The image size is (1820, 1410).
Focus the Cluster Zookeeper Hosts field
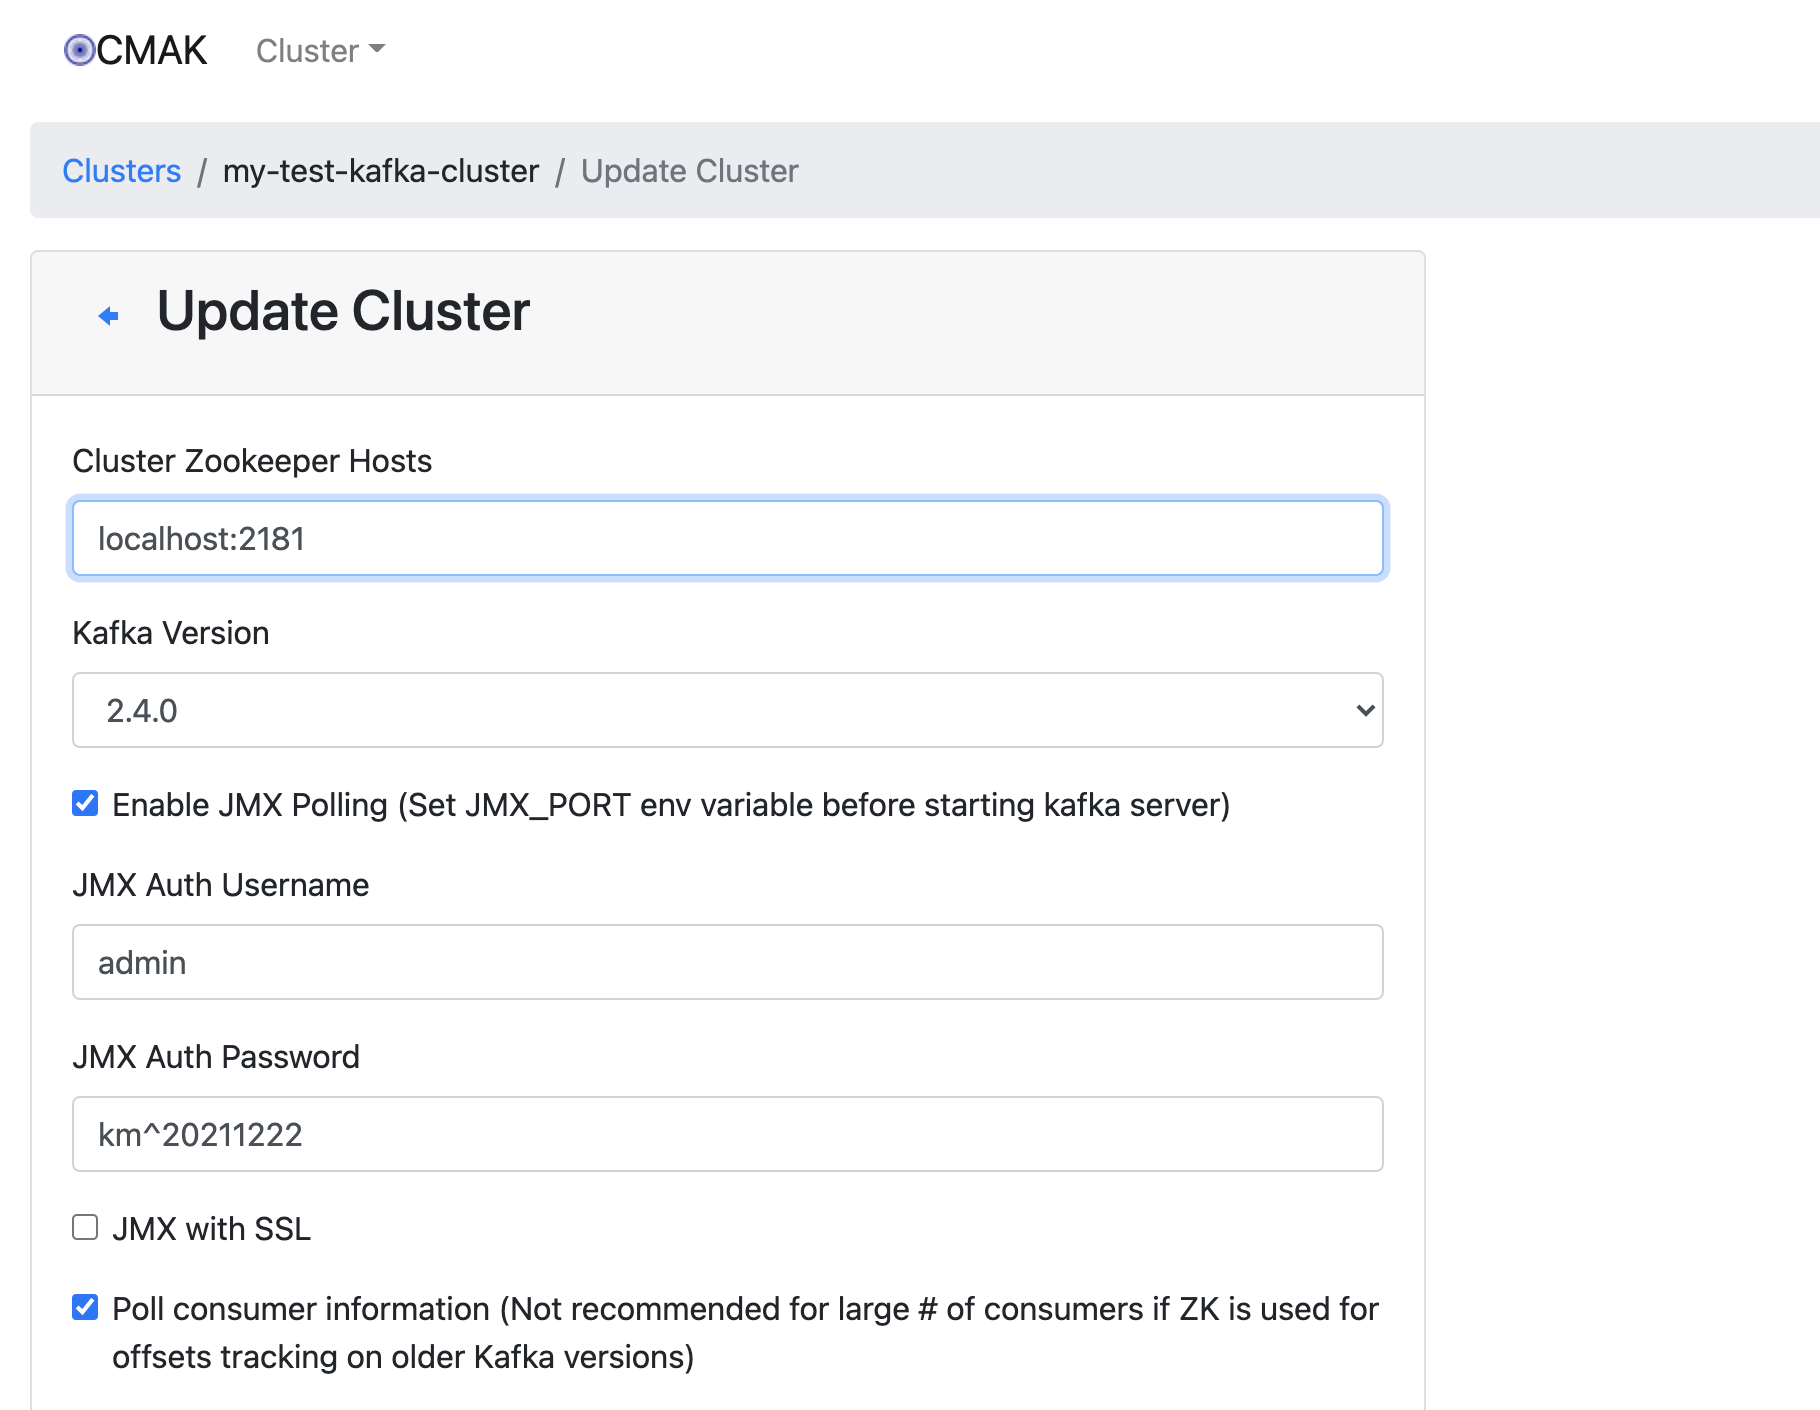[728, 538]
